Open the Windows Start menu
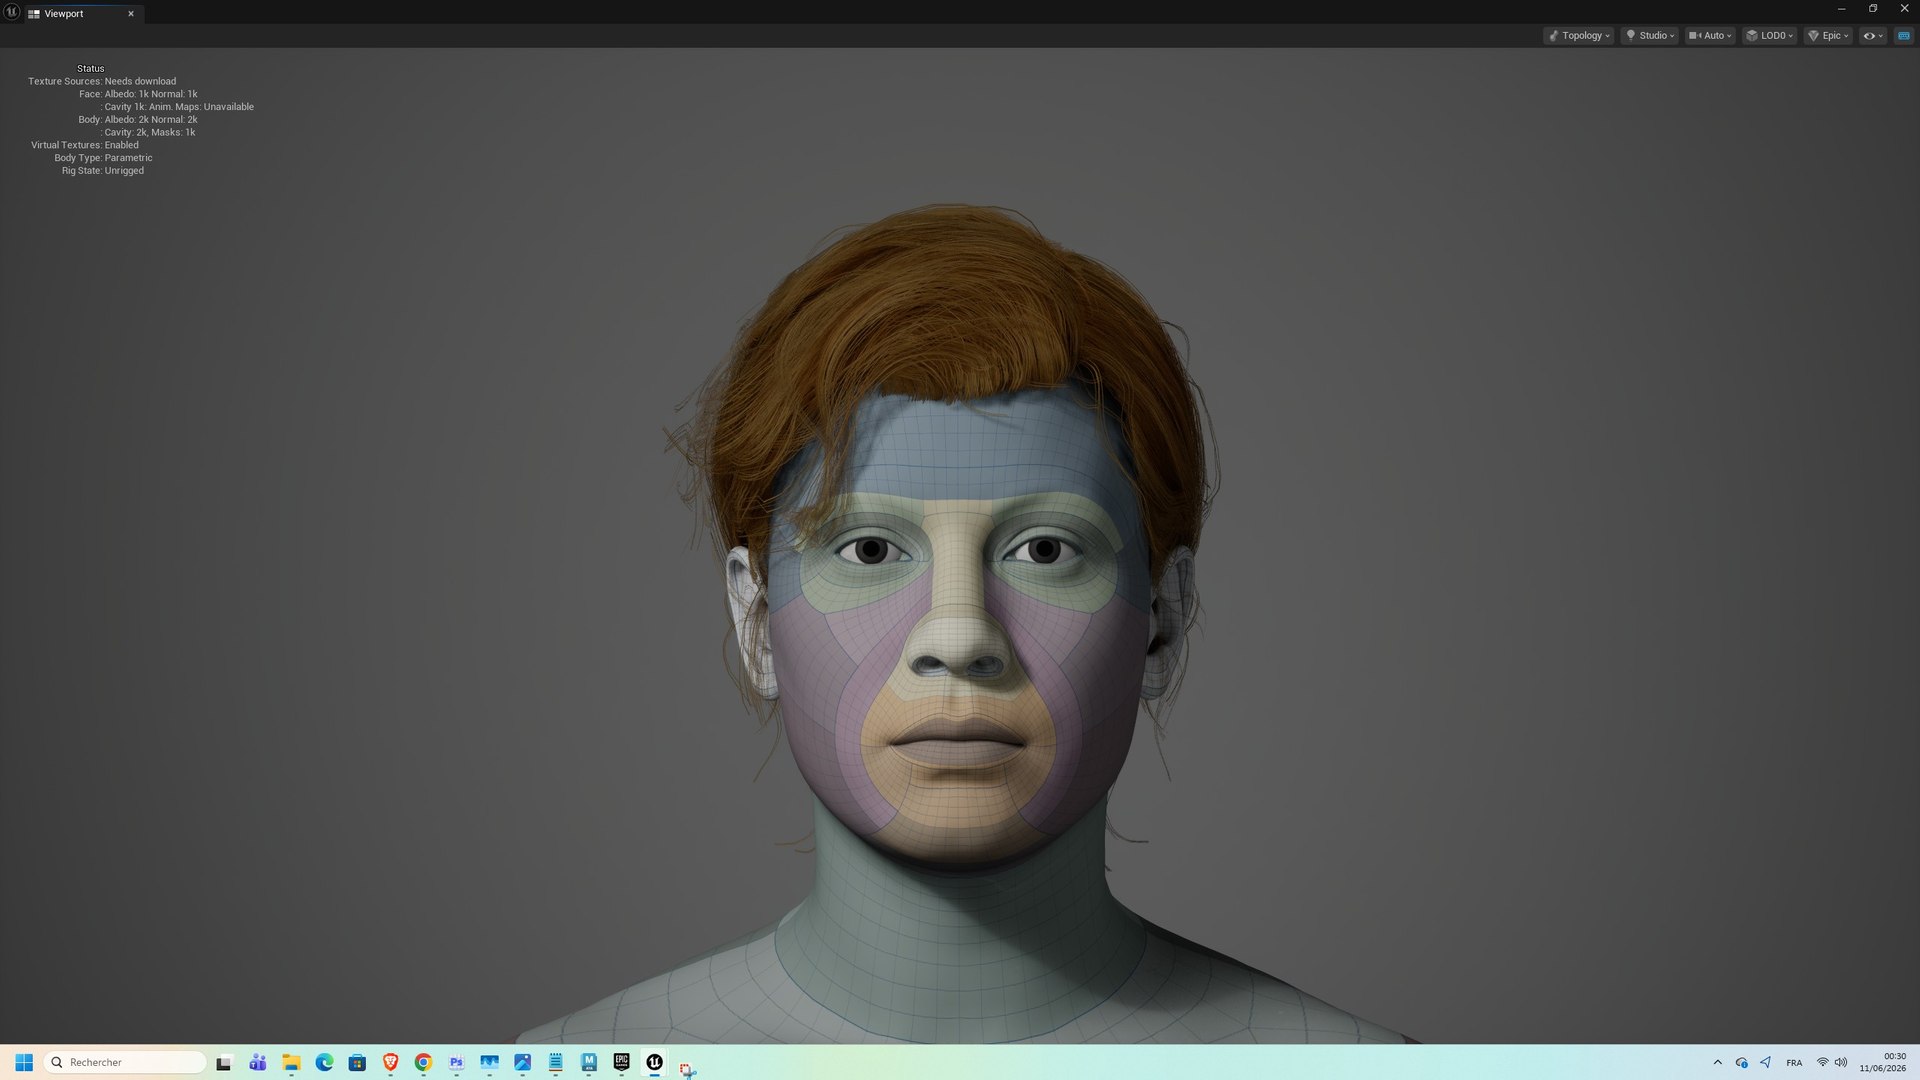Screen dimensions: 1920x1080 (x=24, y=1062)
